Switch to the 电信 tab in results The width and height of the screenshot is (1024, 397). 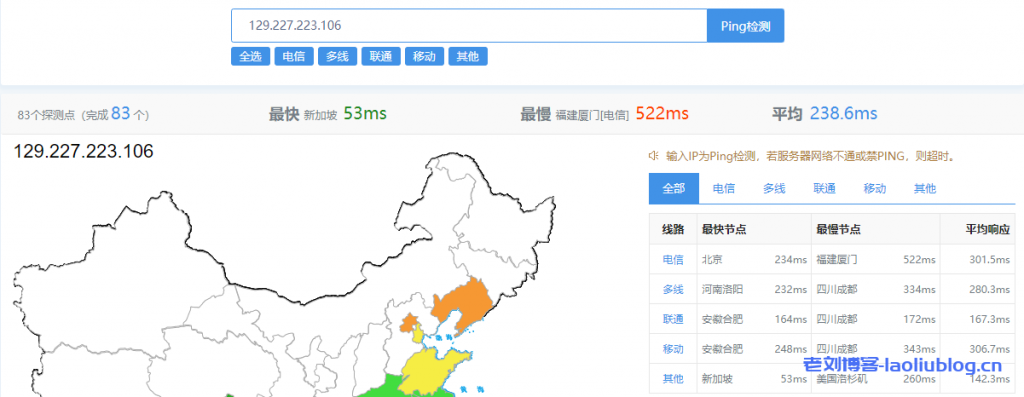(x=724, y=189)
